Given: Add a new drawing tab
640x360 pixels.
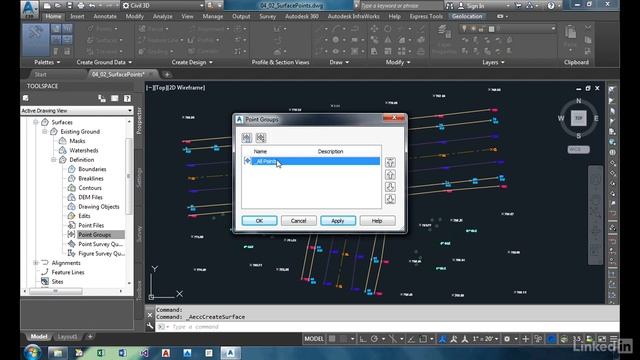Looking at the screenshot, I should click(x=167, y=74).
